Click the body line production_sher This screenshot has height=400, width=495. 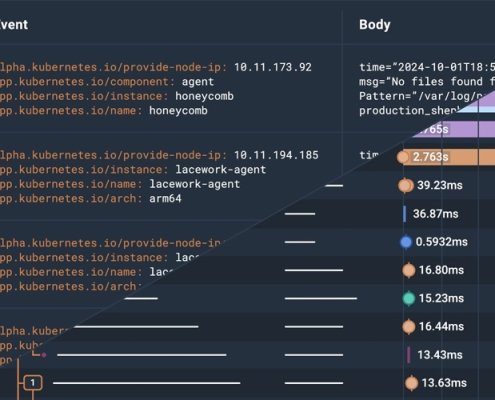tap(410, 111)
